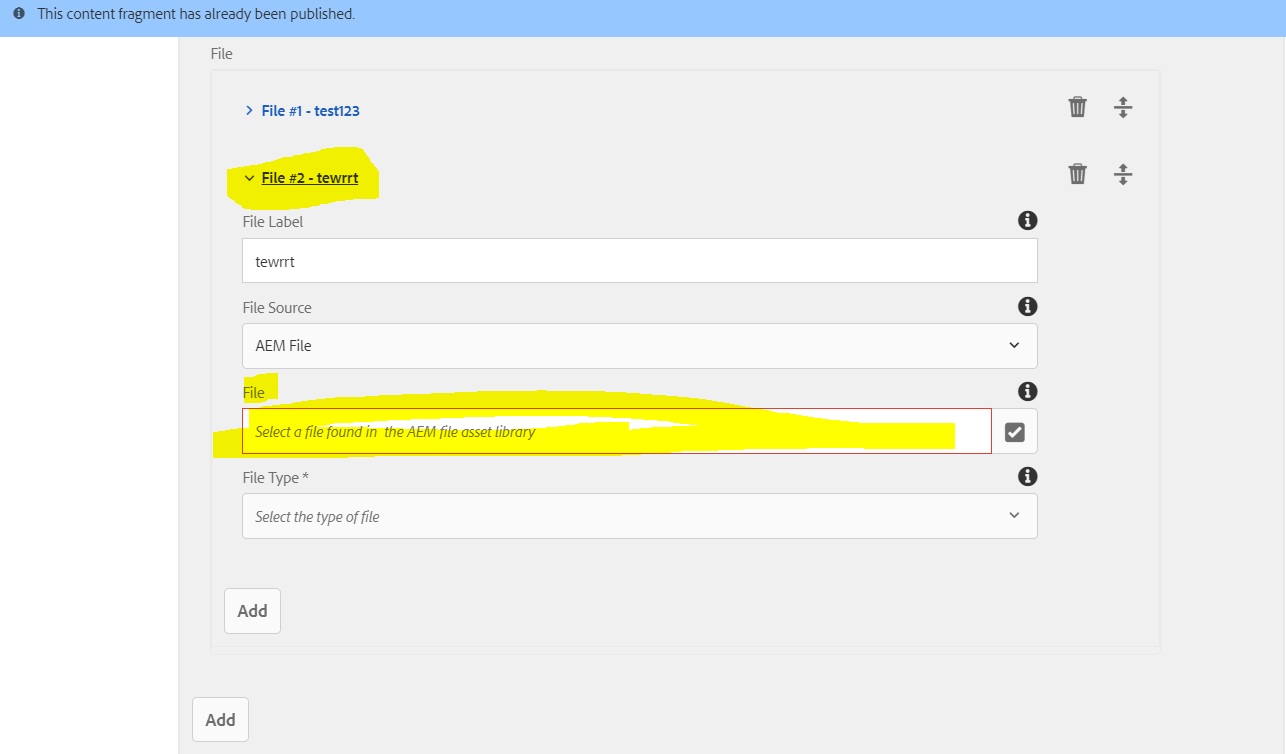Viewport: 1286px width, 754px height.
Task: Collapse the File #2 - tewrrt section
Action: (249, 177)
